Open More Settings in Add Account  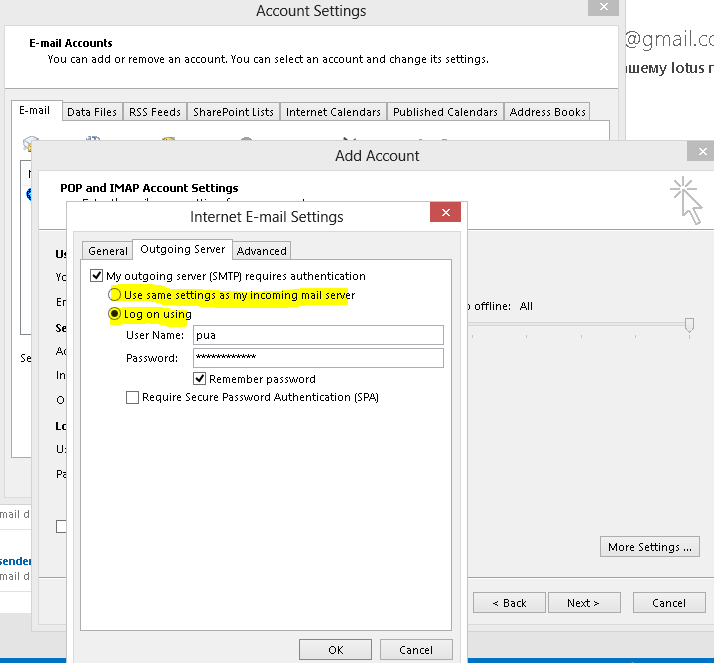[x=649, y=547]
